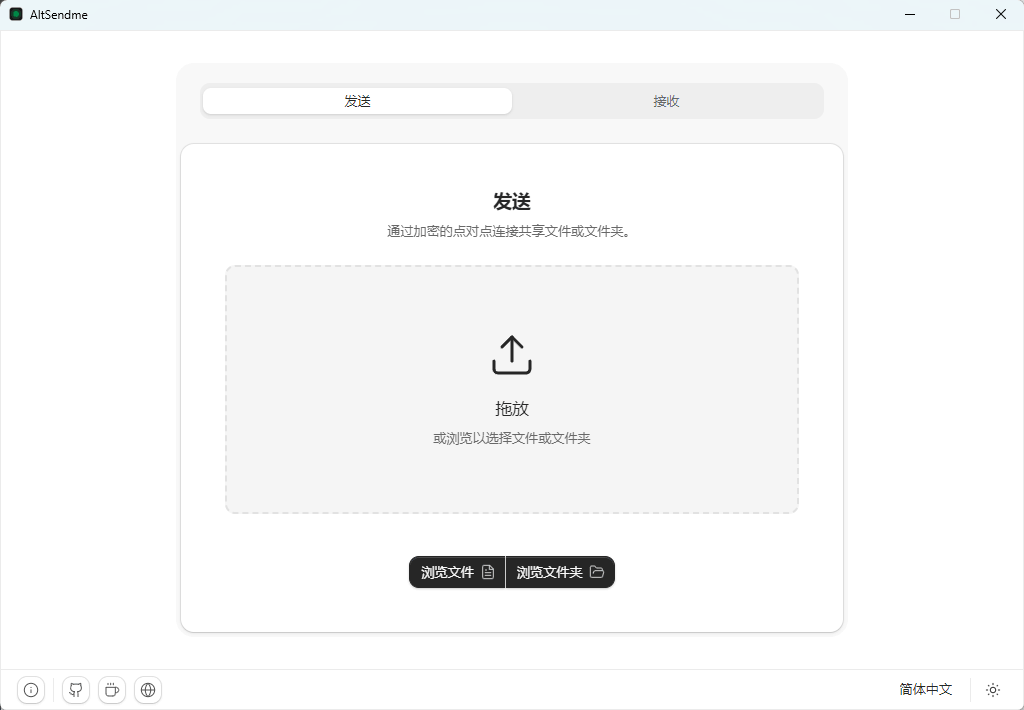This screenshot has width=1024, height=710.
Task: Click the open-folder icon inside 浏览文件夹
Action: pyautogui.click(x=596, y=572)
